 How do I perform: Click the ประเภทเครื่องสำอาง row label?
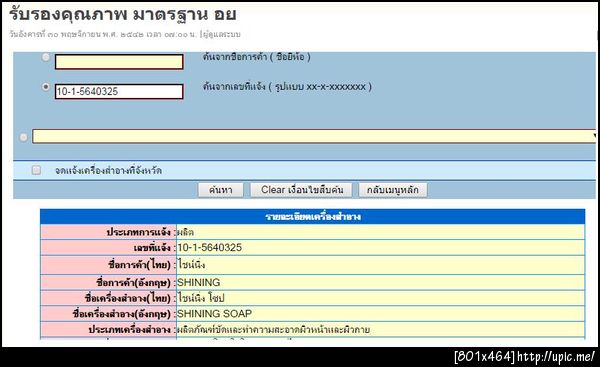(129, 329)
